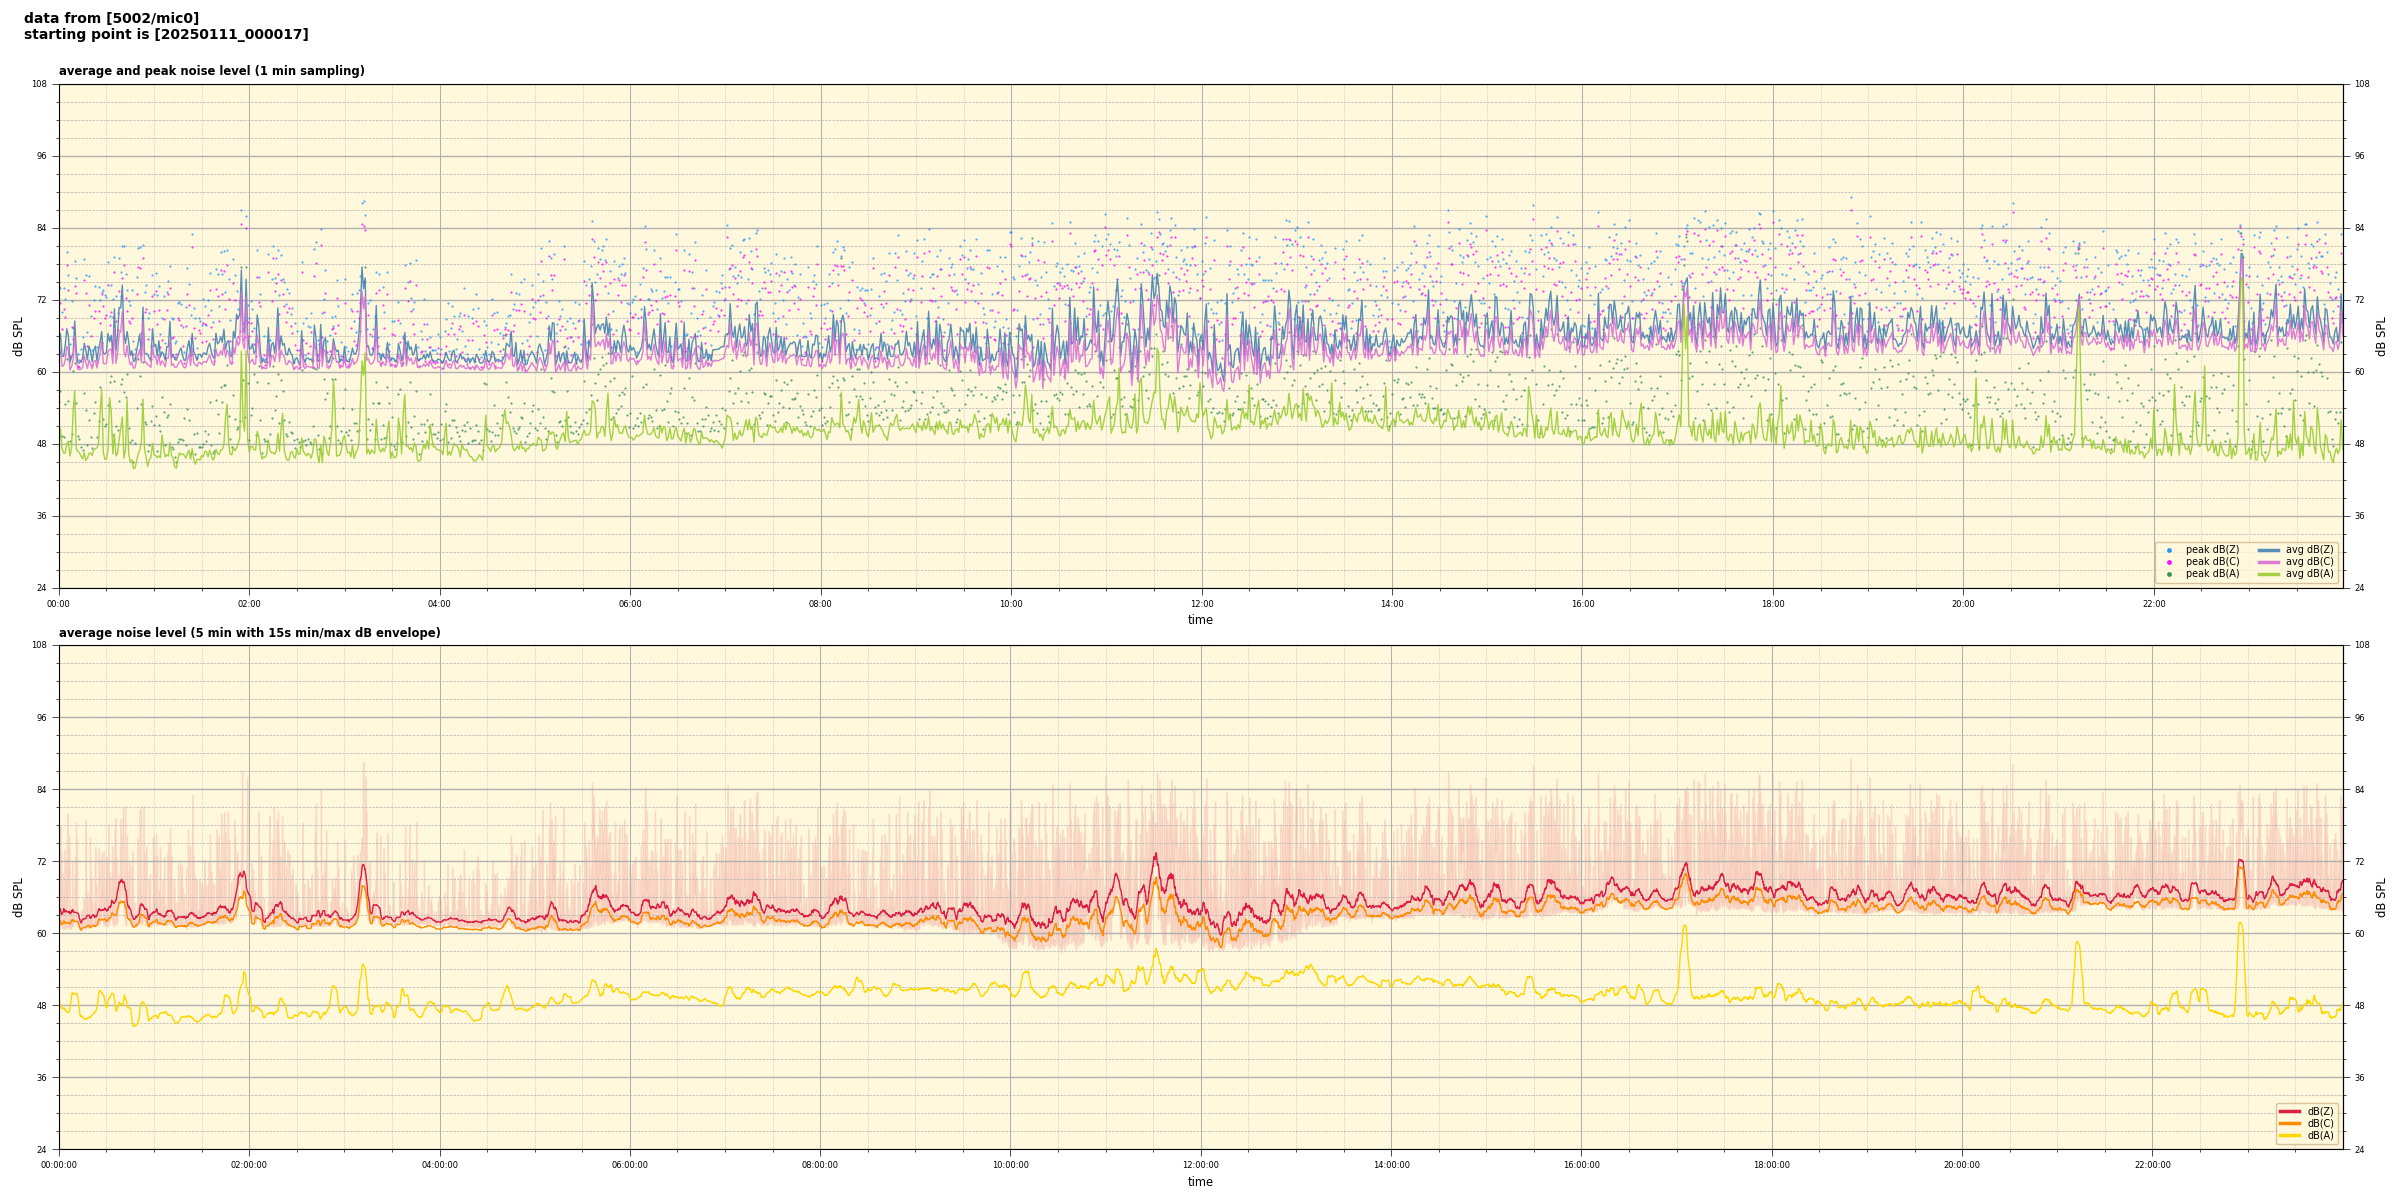Click the avg dB(C) pink legend line
Screen dimensions: 2400x1200
tap(2269, 562)
